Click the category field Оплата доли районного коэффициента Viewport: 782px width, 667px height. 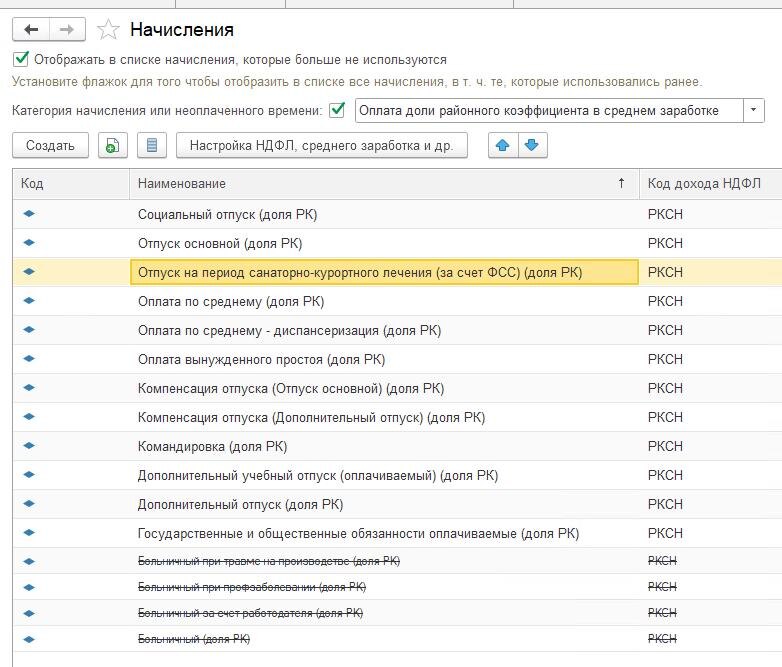pos(549,110)
